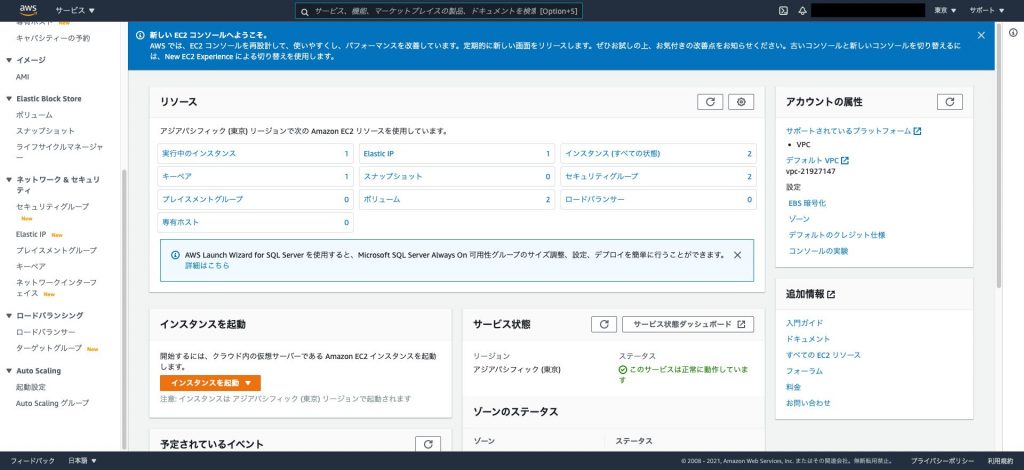Click the info icon in welcome banner
Viewport: 1024px width, 470px height.
coord(140,35)
